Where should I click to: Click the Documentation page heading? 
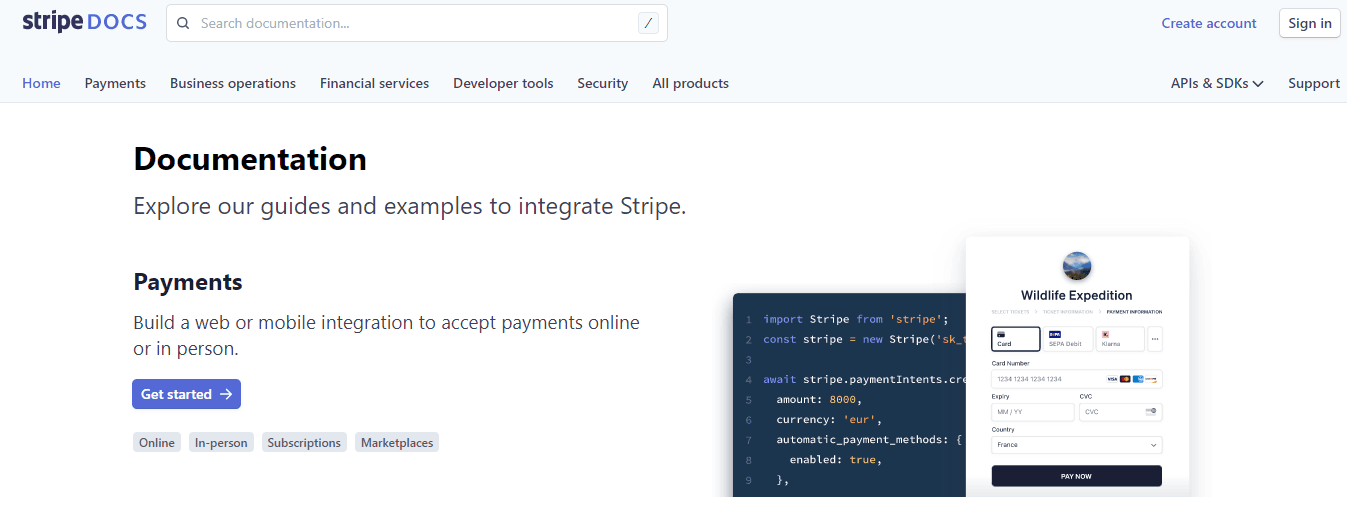pyautogui.click(x=250, y=159)
